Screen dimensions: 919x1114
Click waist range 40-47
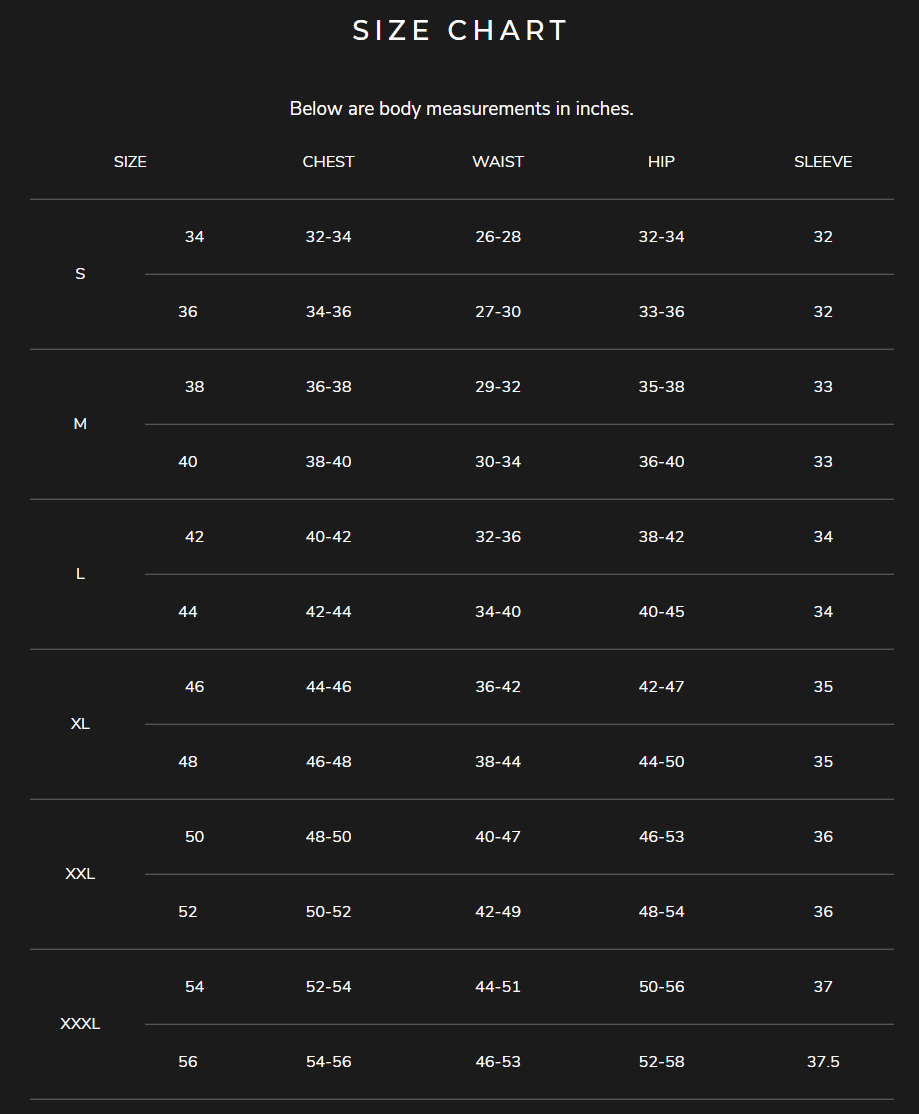(x=498, y=837)
